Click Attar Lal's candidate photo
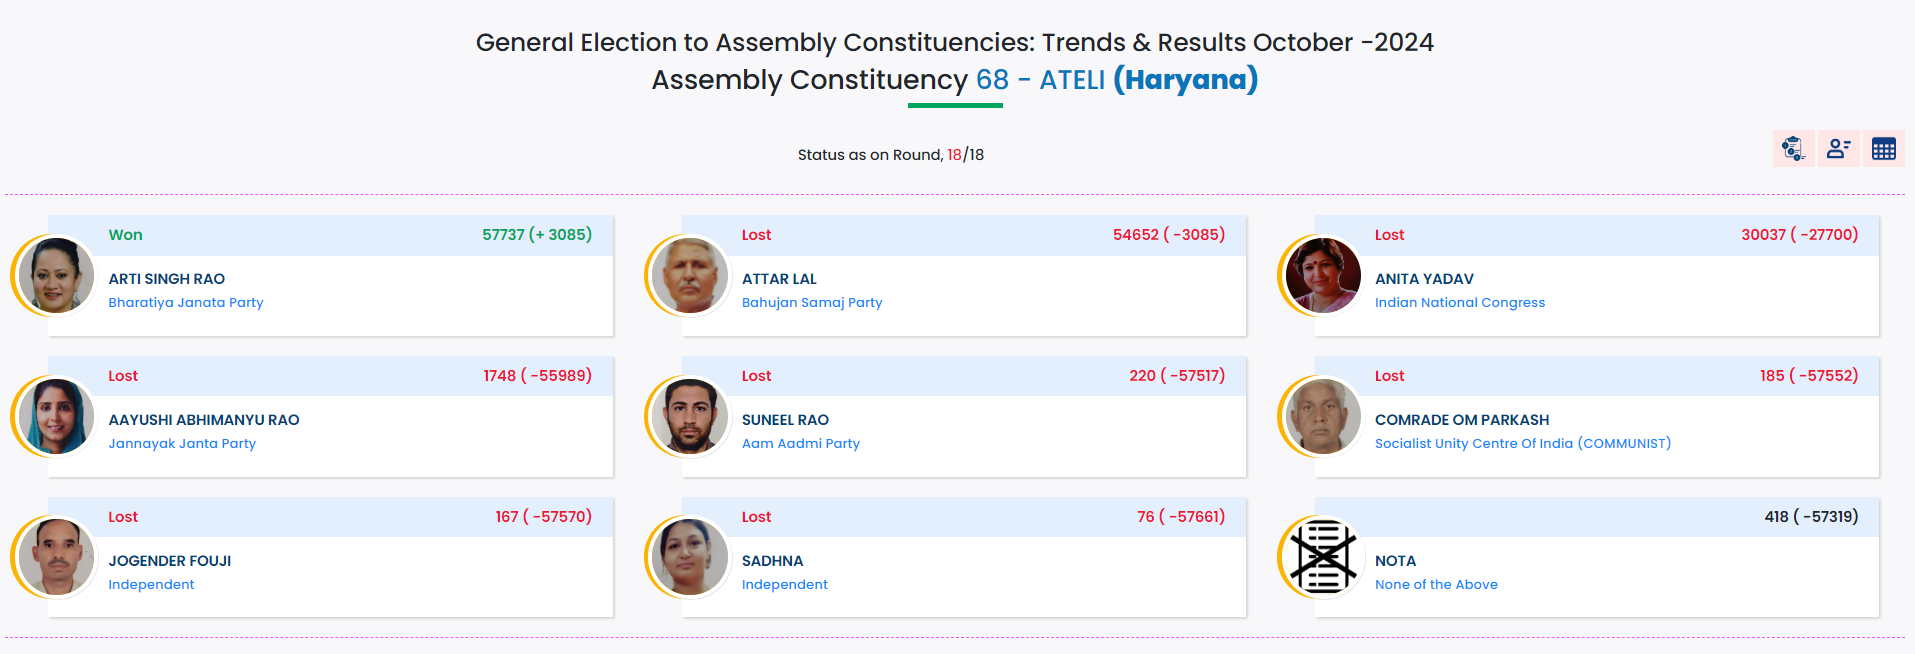Image resolution: width=1915 pixels, height=654 pixels. (690, 275)
